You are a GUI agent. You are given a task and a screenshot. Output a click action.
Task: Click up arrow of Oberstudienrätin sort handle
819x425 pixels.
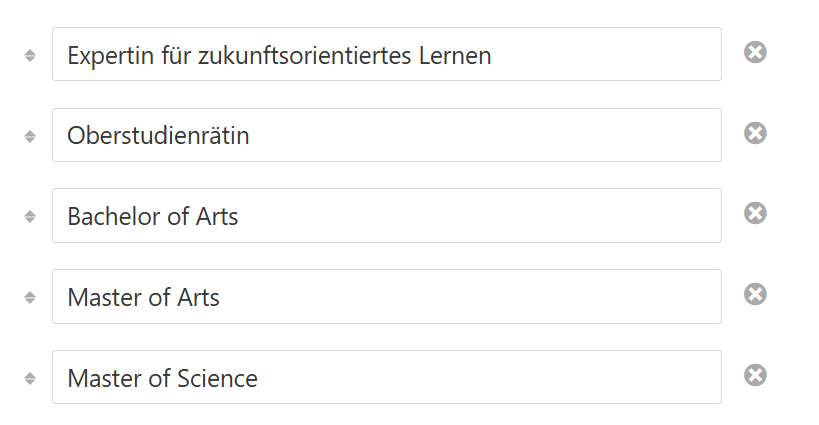[30, 133]
